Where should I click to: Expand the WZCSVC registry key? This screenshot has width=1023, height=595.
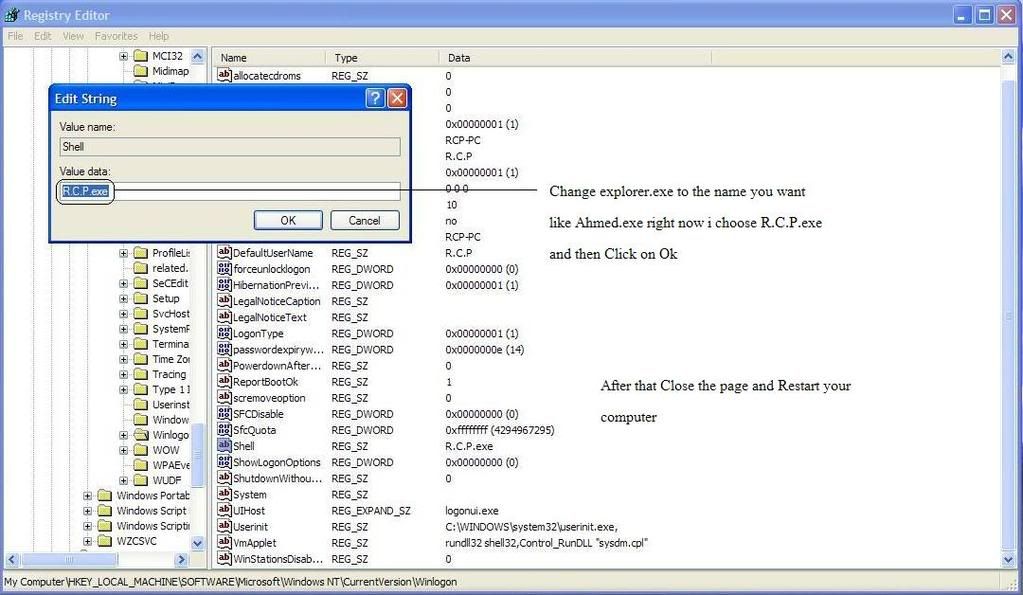coord(87,541)
